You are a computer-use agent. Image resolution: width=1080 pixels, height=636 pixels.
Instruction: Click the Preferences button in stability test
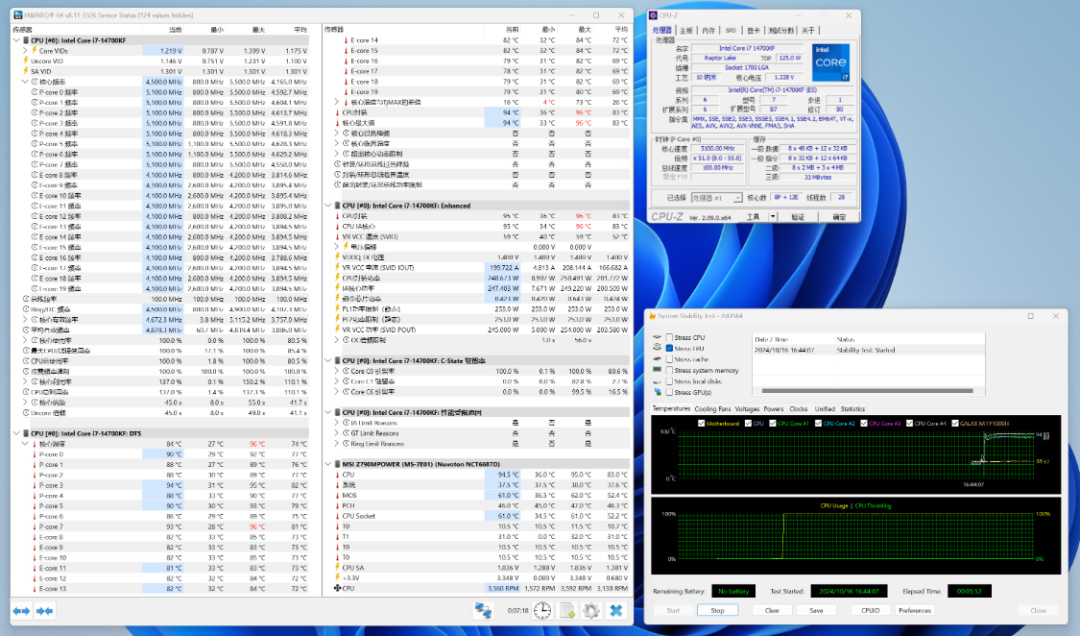click(914, 610)
